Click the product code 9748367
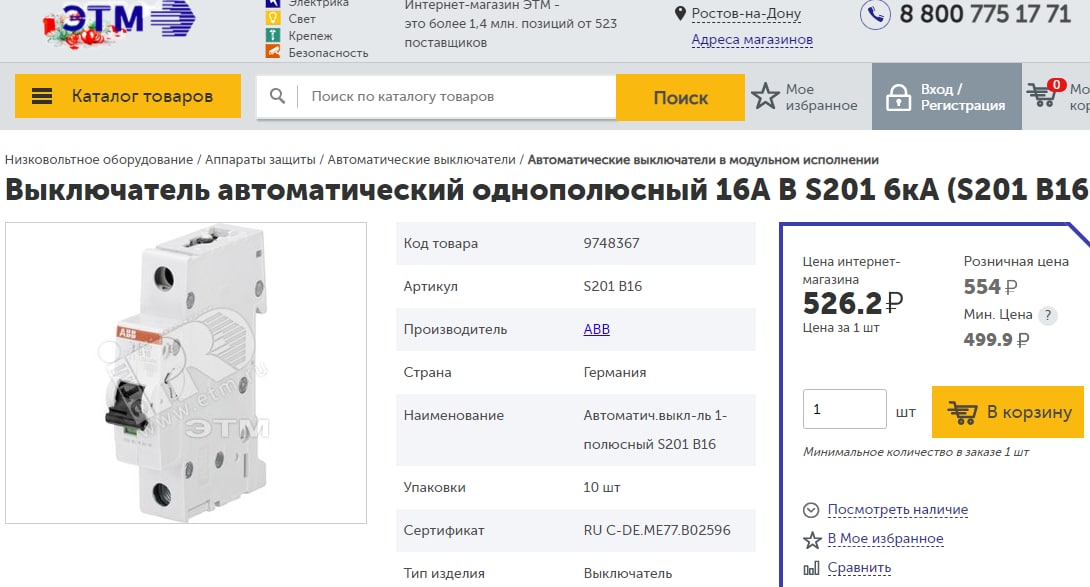The image size is (1090, 587). [611, 243]
